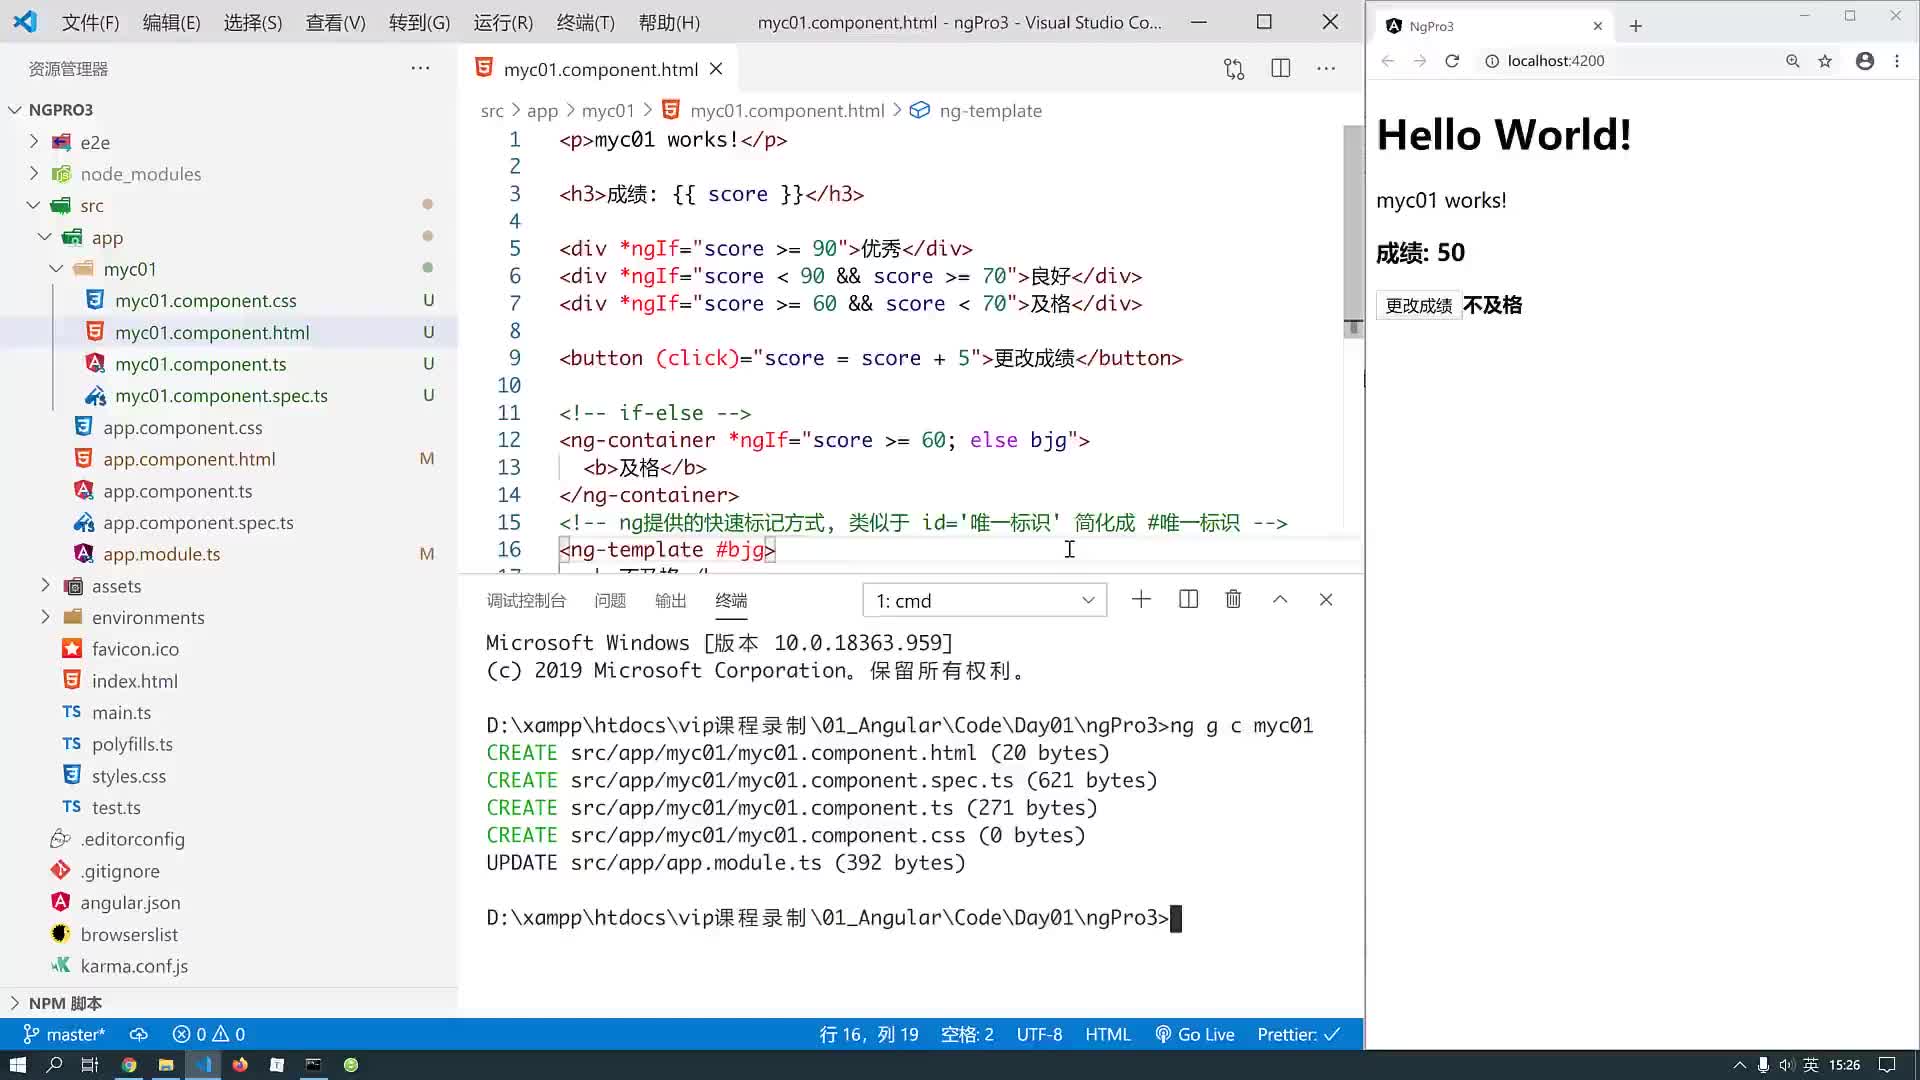Click Go Live in status bar
1920x1080 pixels.
[1195, 1034]
